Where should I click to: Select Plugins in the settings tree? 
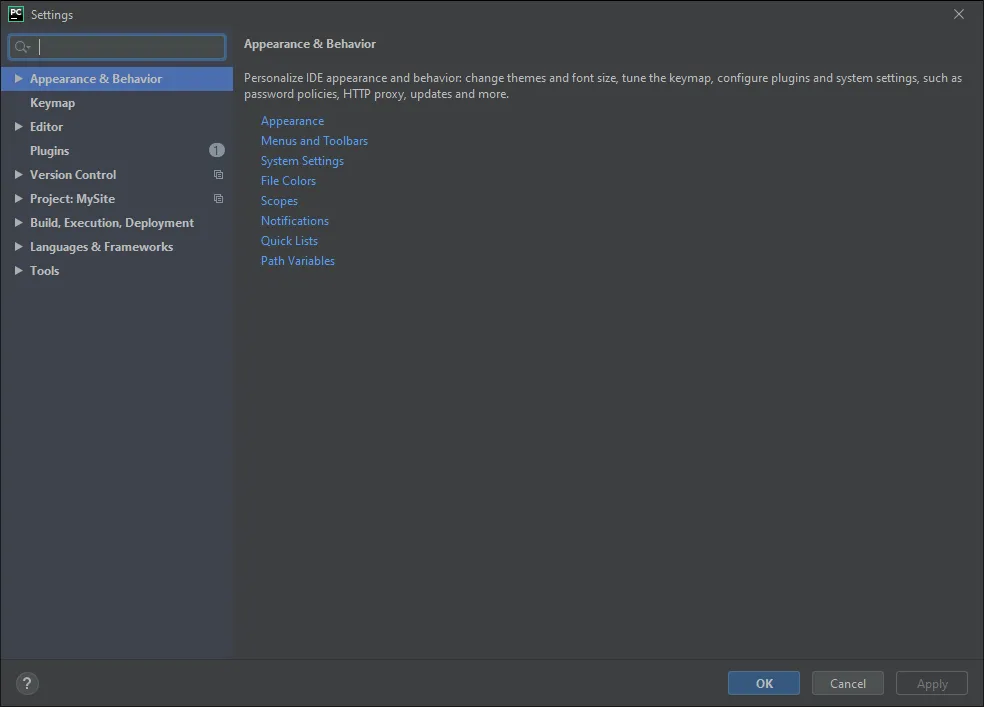click(x=49, y=151)
